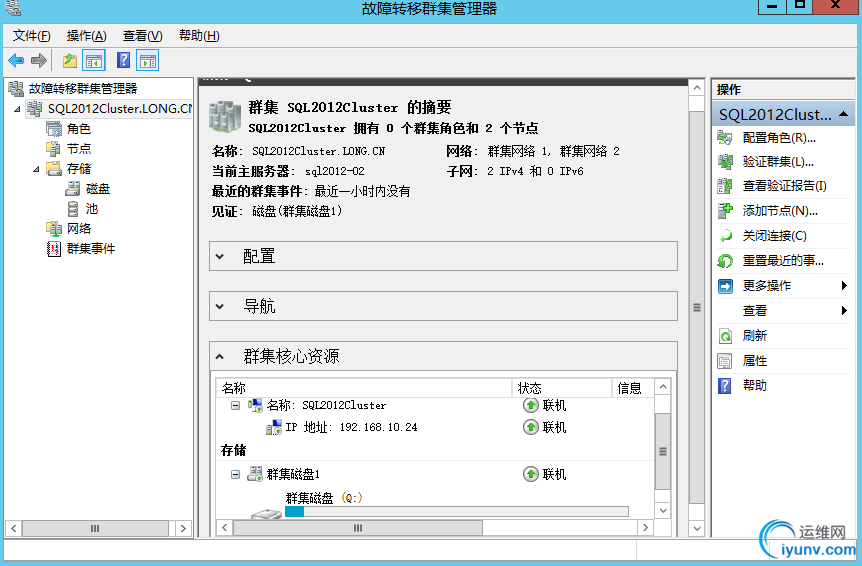Click the resource list scroll down arrow
The width and height of the screenshot is (862, 566).
tap(663, 510)
